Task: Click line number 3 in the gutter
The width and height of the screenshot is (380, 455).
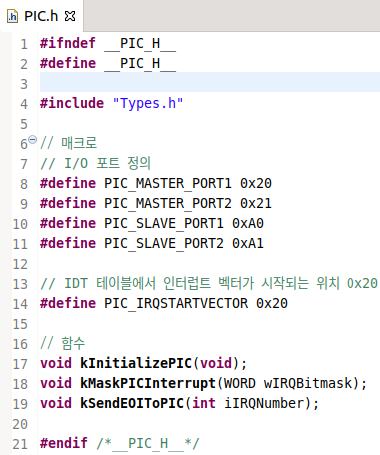Action: 24,84
